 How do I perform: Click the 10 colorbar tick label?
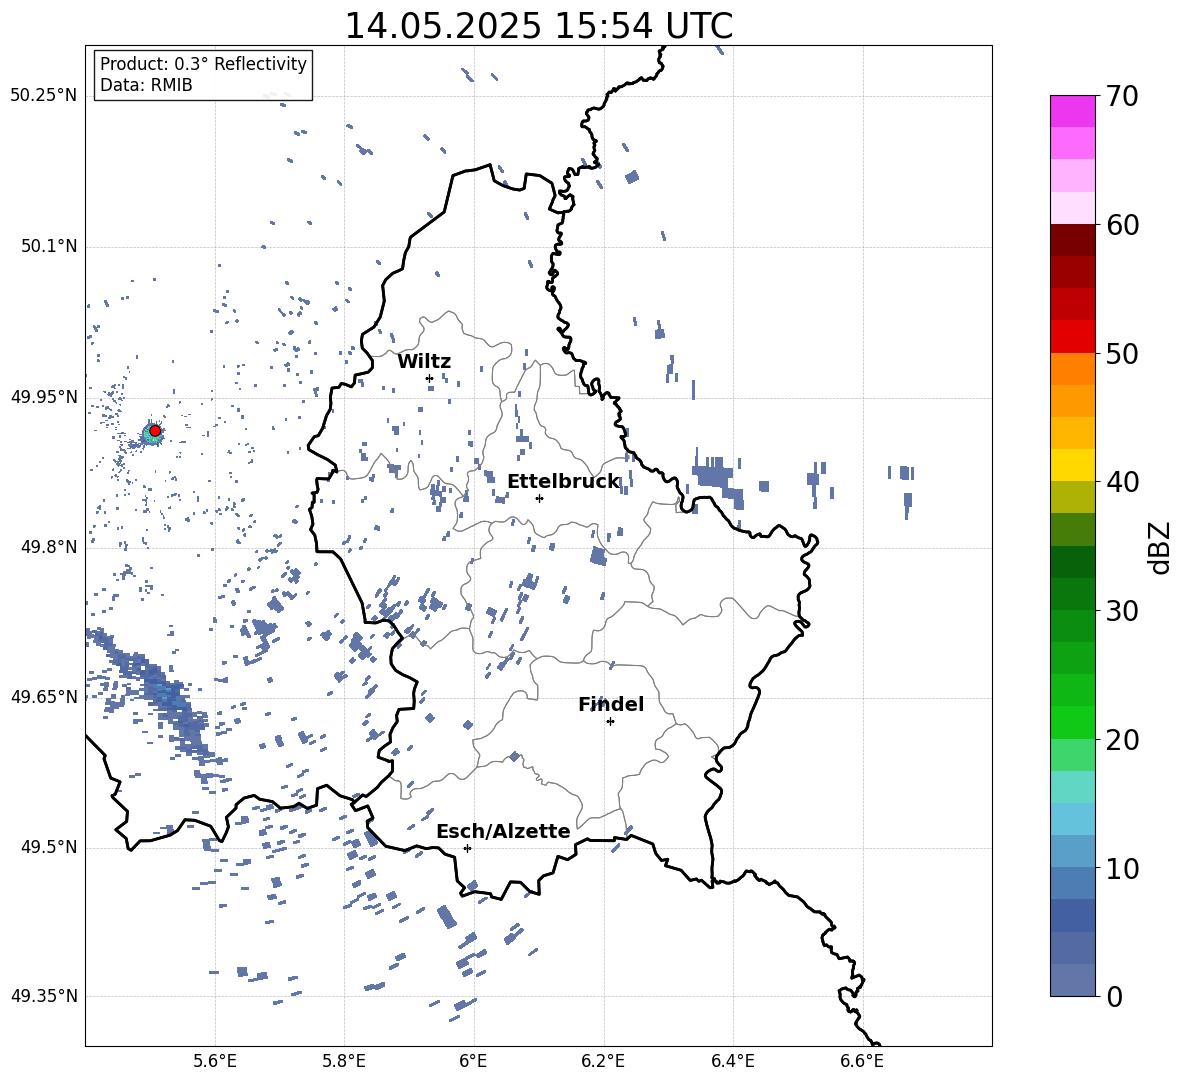tap(1122, 868)
